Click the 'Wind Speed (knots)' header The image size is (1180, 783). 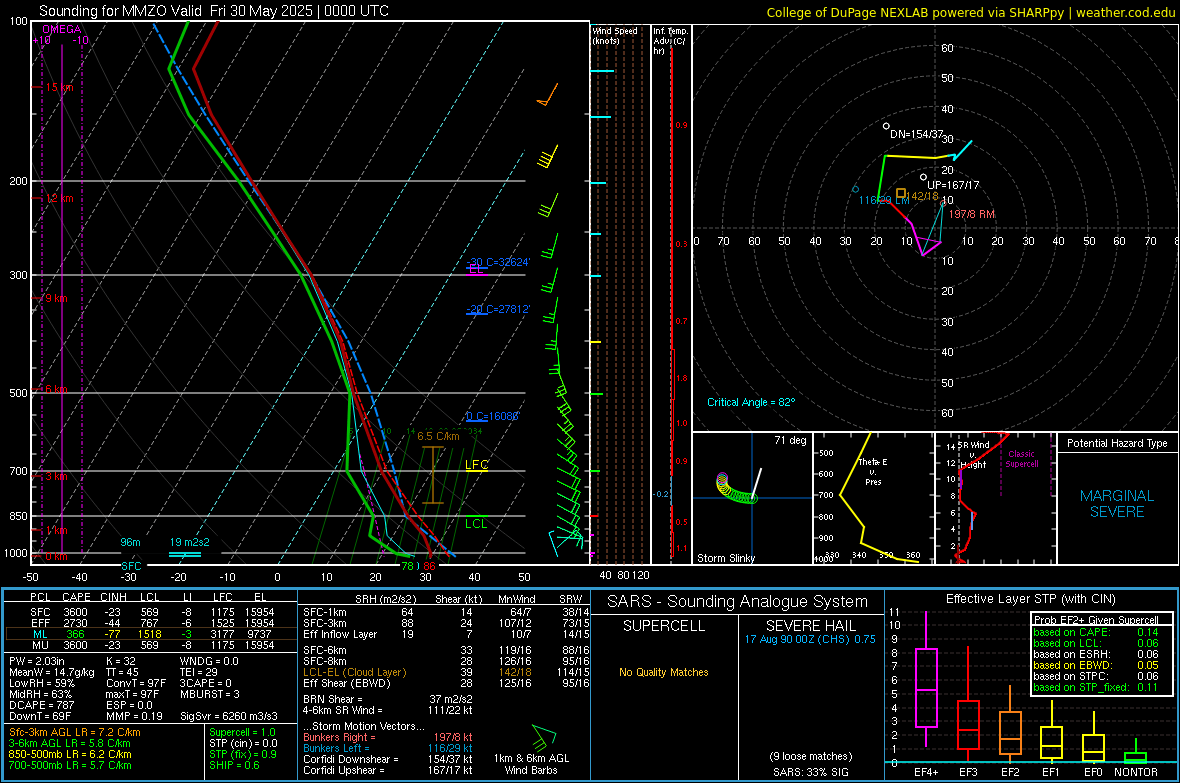pos(615,35)
